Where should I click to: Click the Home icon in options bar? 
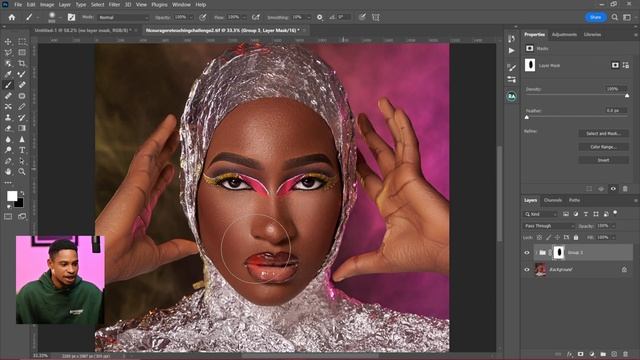[x=12, y=17]
